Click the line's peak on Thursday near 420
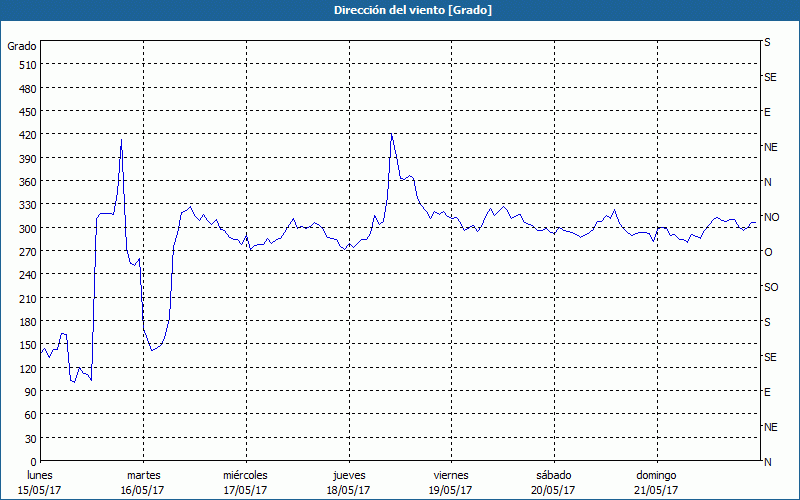 [x=391, y=134]
